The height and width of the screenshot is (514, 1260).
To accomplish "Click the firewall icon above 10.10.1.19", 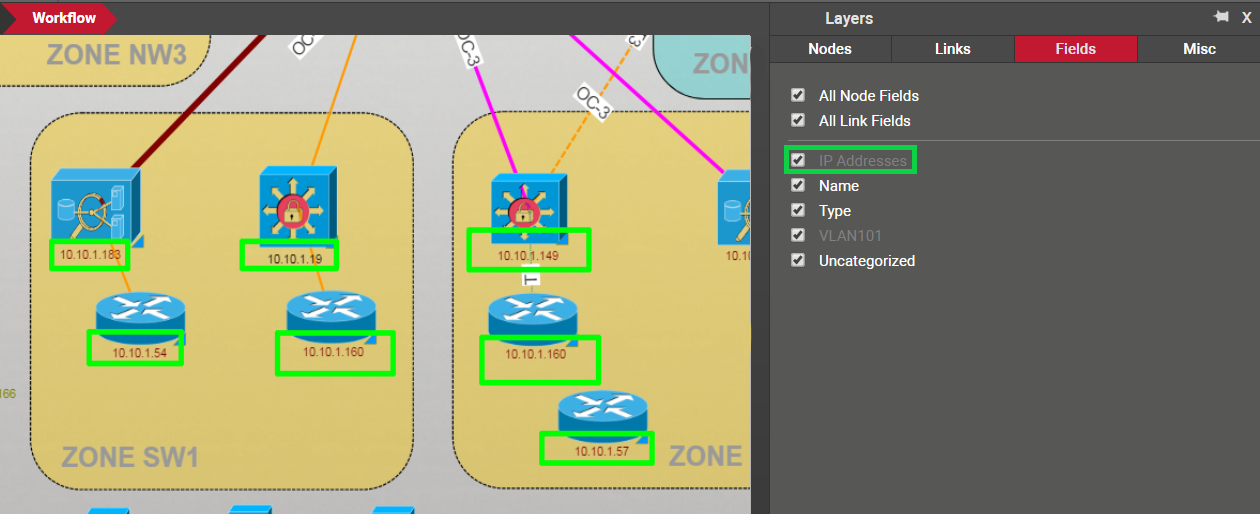I will (292, 205).
